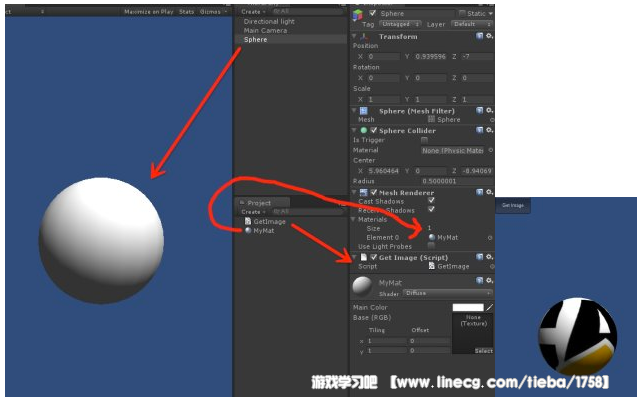Toggle Sphere Collider enabled checkbox
The height and width of the screenshot is (399, 643).
click(374, 130)
